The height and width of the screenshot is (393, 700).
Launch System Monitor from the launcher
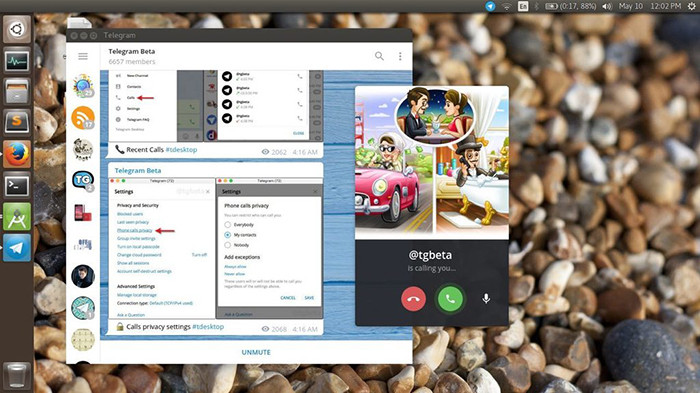tap(17, 60)
